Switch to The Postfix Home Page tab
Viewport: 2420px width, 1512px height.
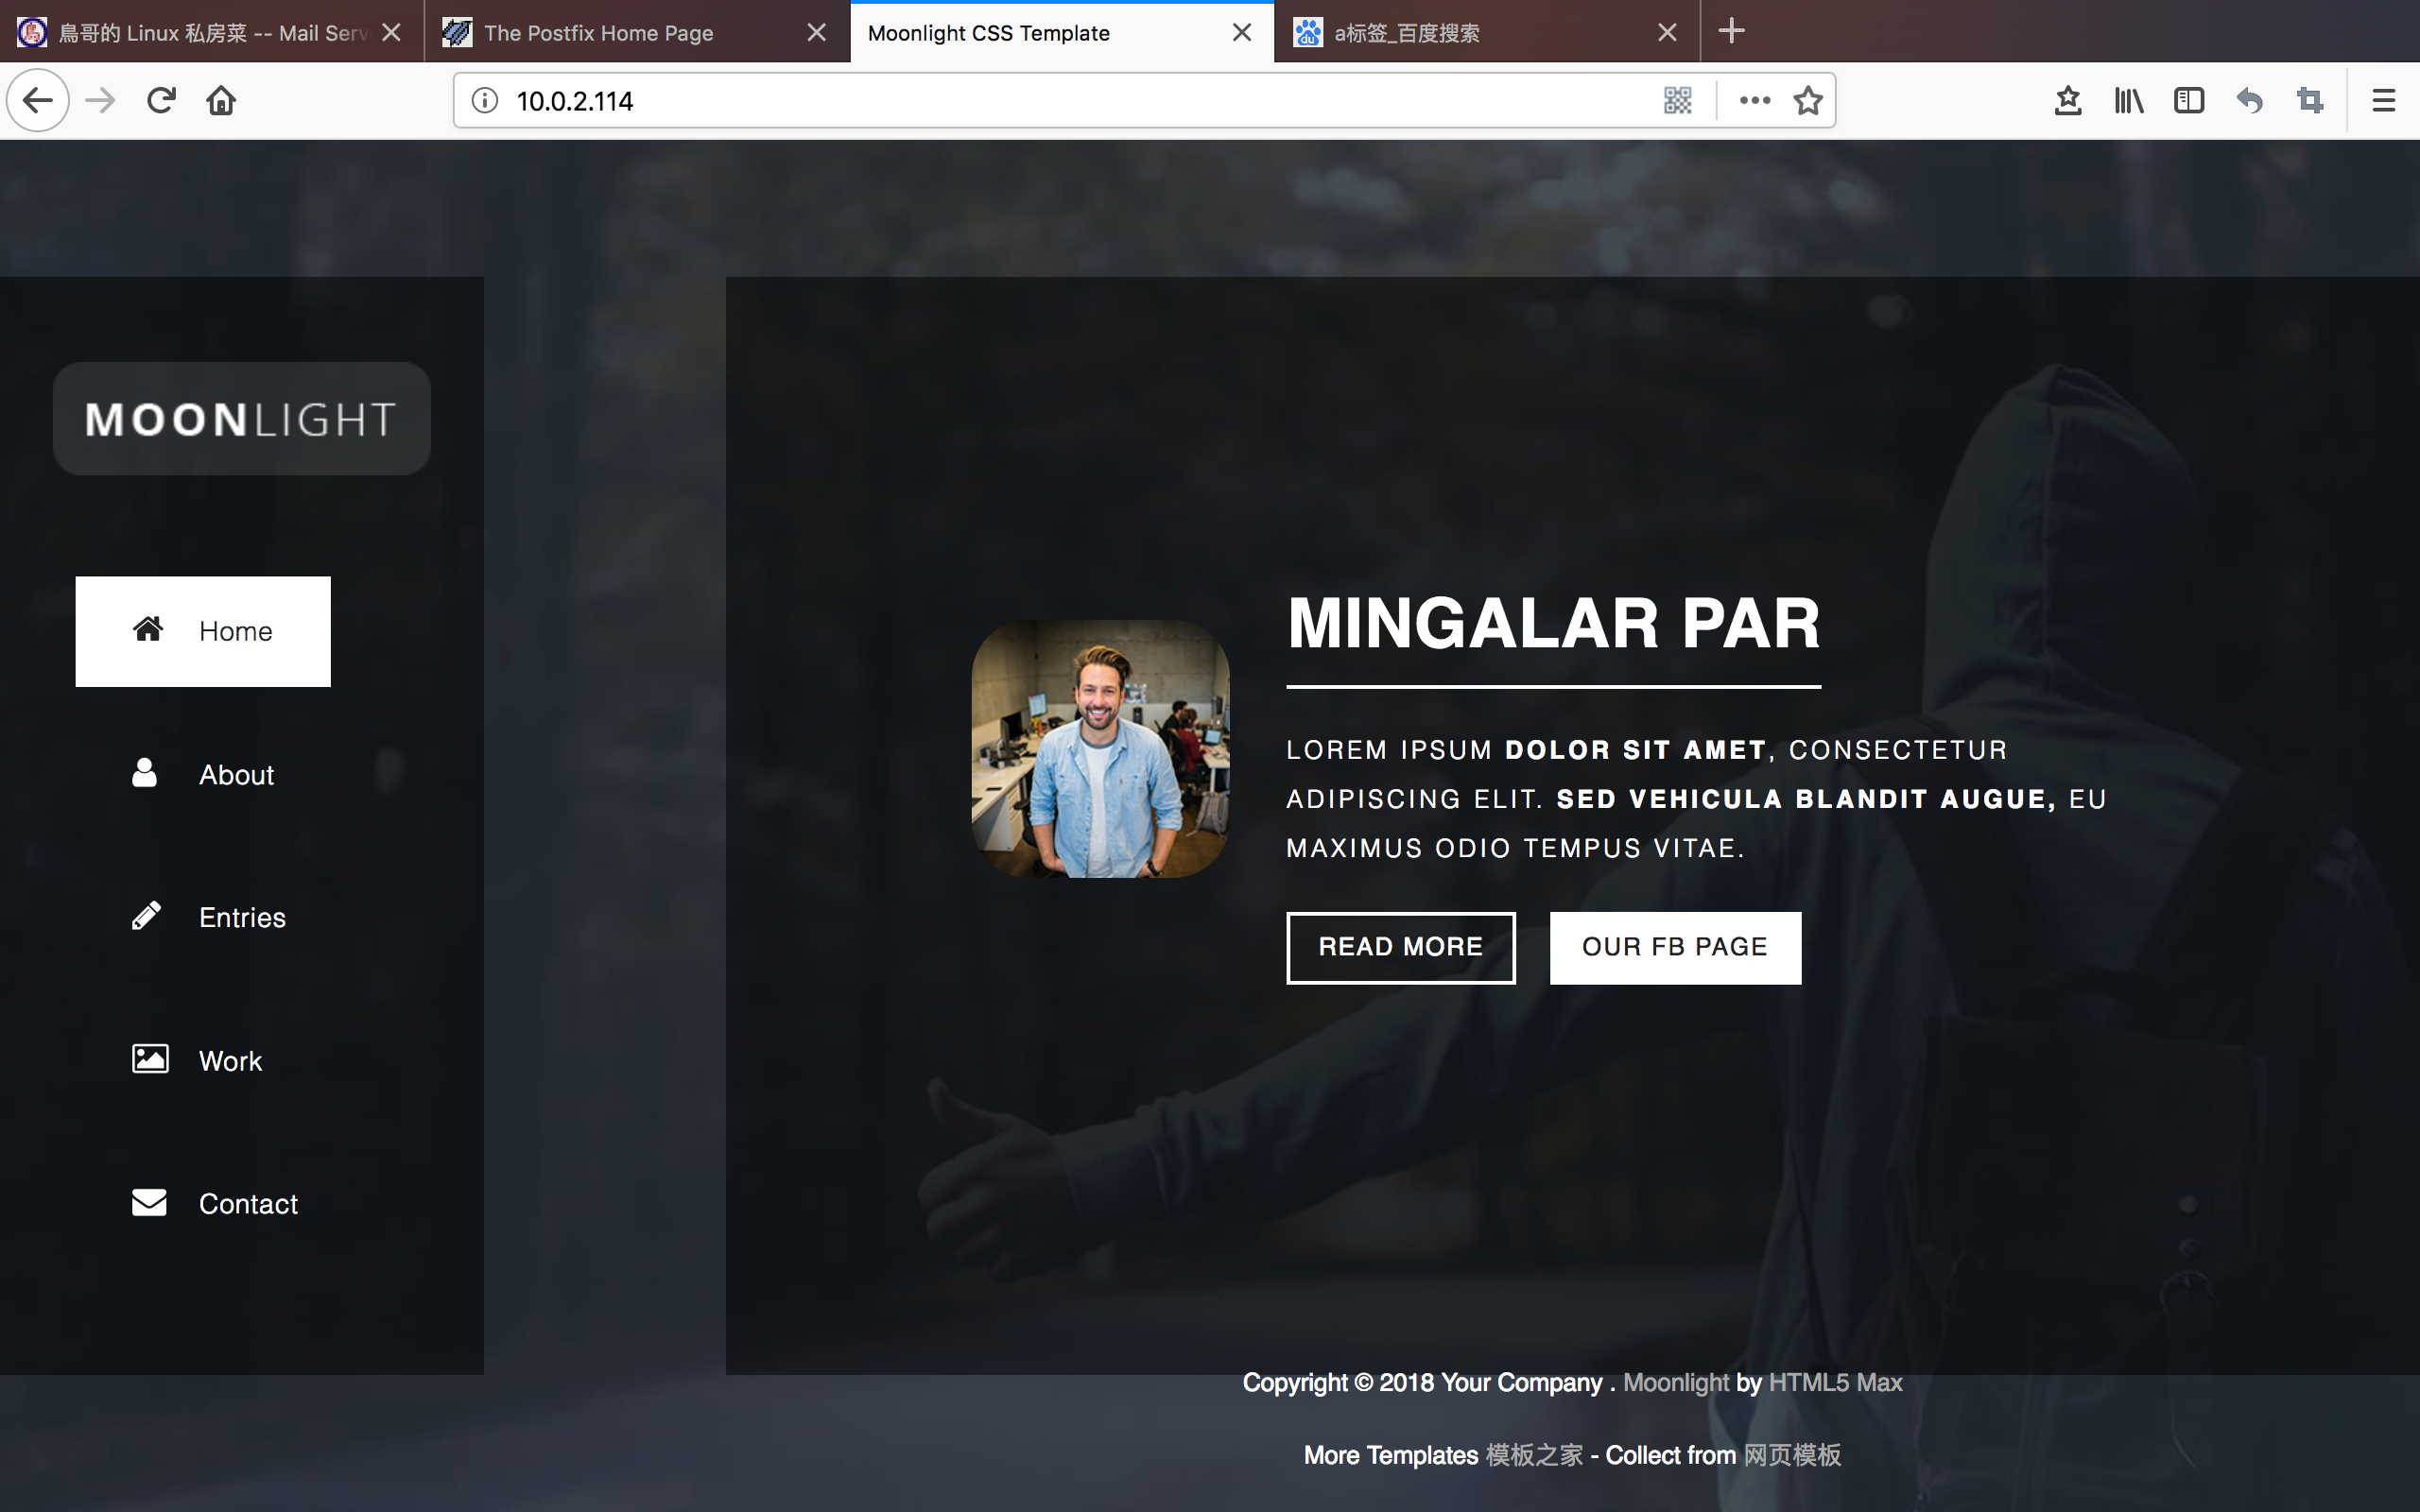click(598, 33)
